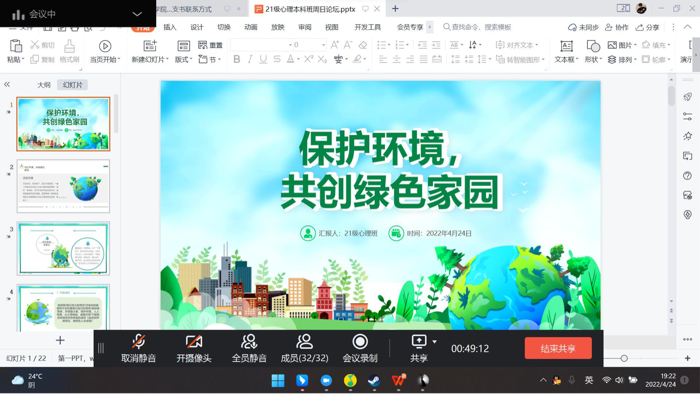Open the Shapes (形状) tool

(x=593, y=51)
